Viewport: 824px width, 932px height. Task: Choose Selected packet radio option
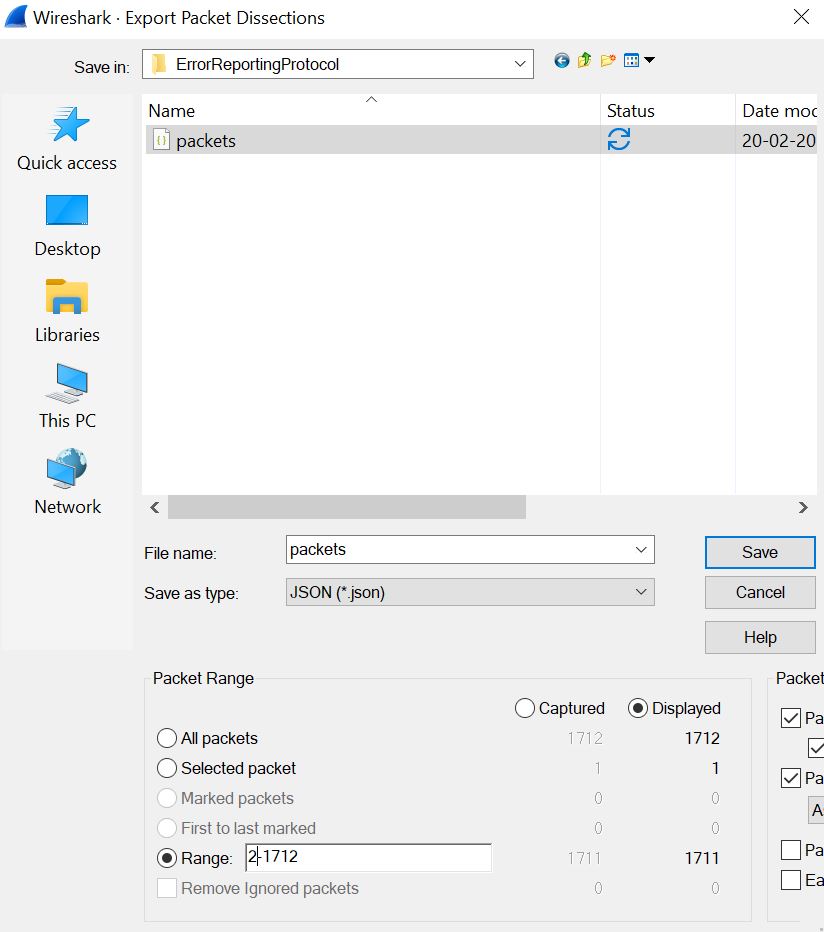pyautogui.click(x=166, y=768)
